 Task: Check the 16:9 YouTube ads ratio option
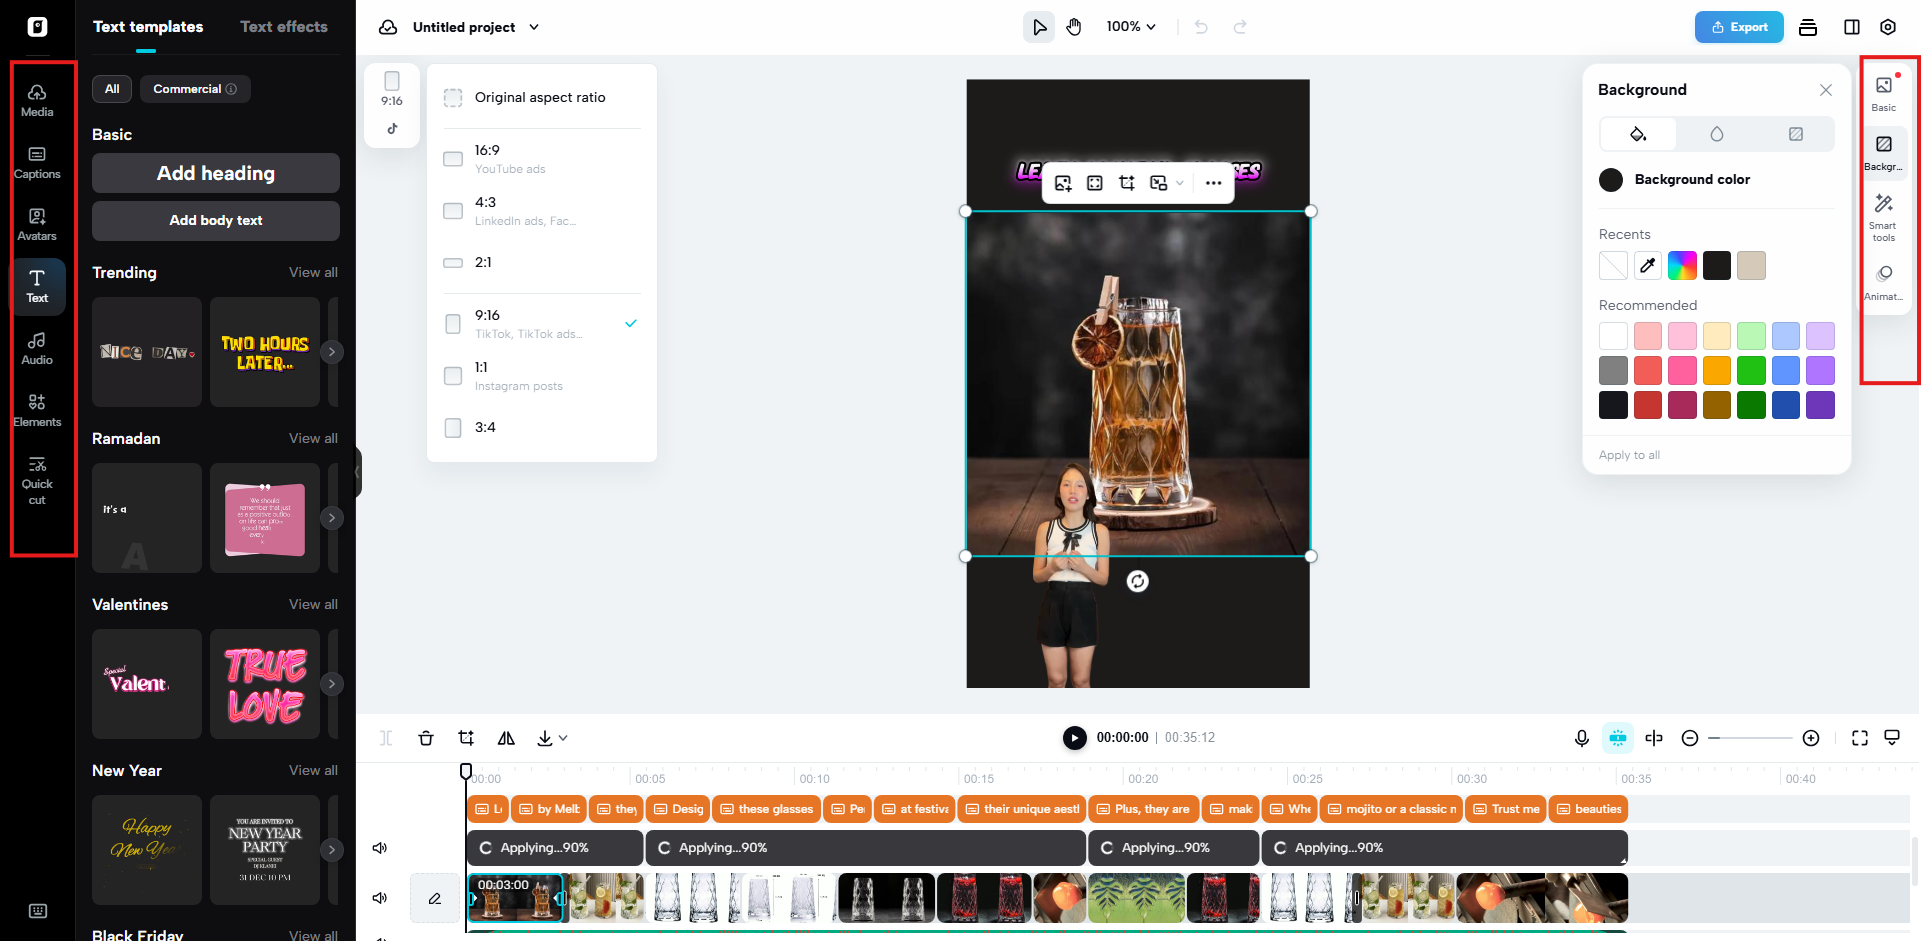(452, 158)
